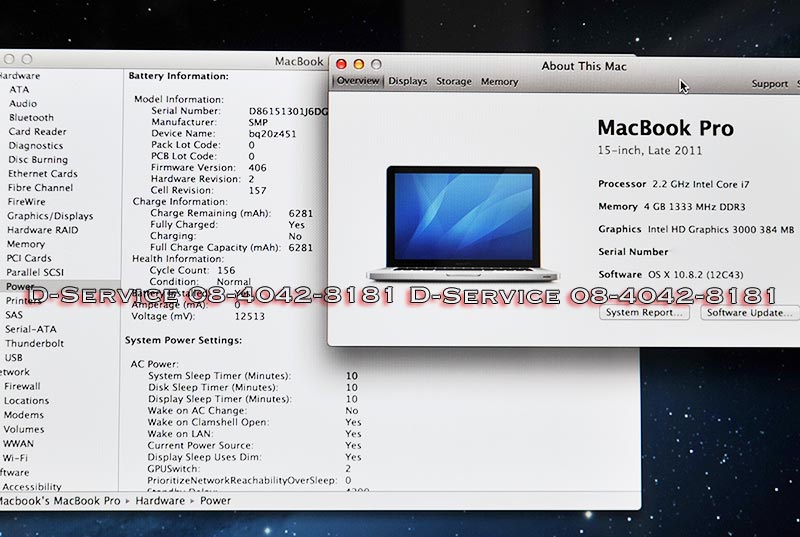The image size is (800, 537).
Task: Click Macbook's MacBook Pro in path bar
Action: (60, 501)
